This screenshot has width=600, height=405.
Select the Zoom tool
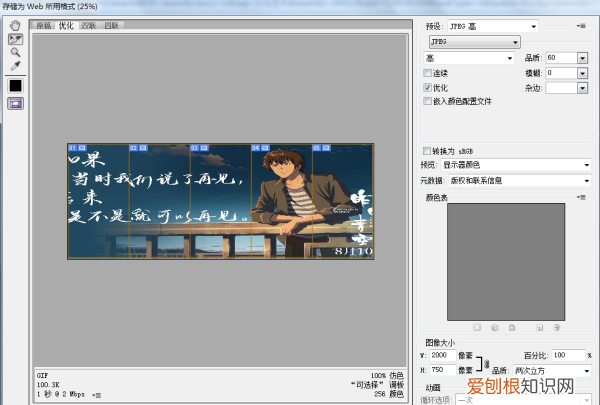point(15,51)
